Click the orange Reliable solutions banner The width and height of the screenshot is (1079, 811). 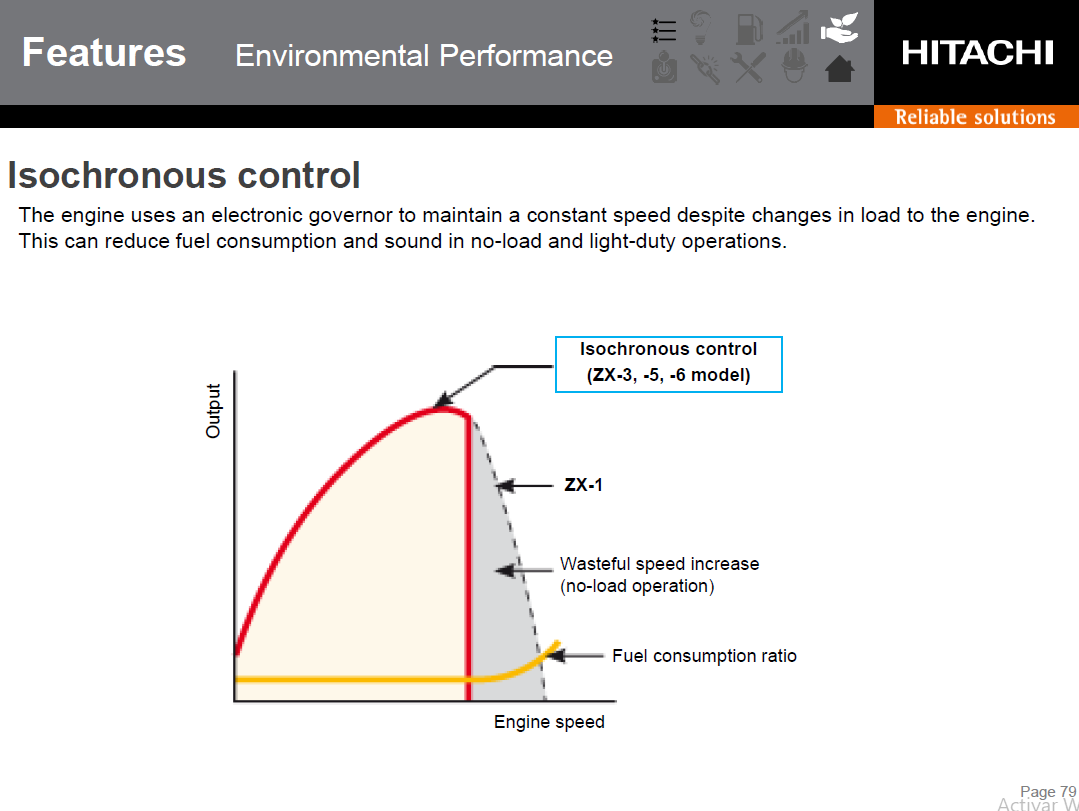pyautogui.click(x=975, y=117)
